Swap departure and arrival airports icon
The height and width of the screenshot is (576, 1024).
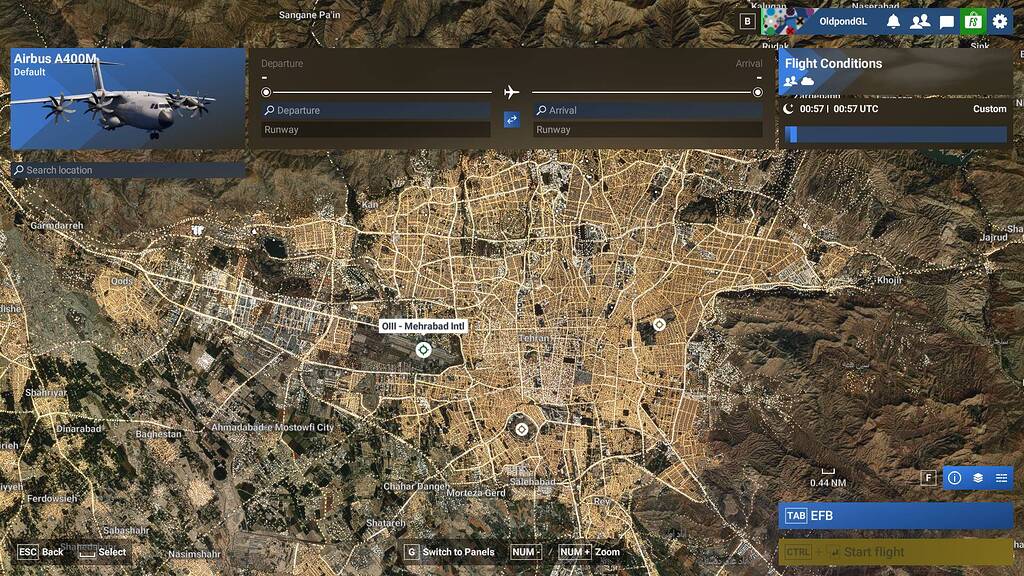tap(510, 119)
